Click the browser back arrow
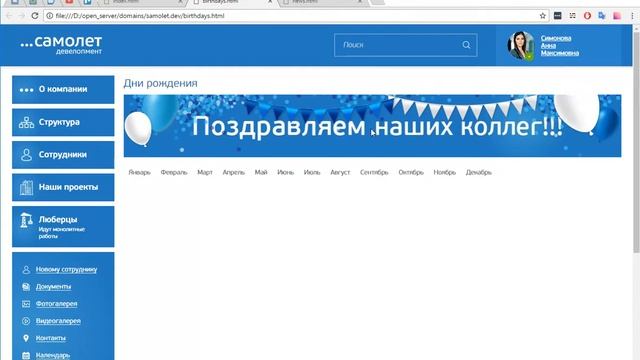 click(9, 16)
